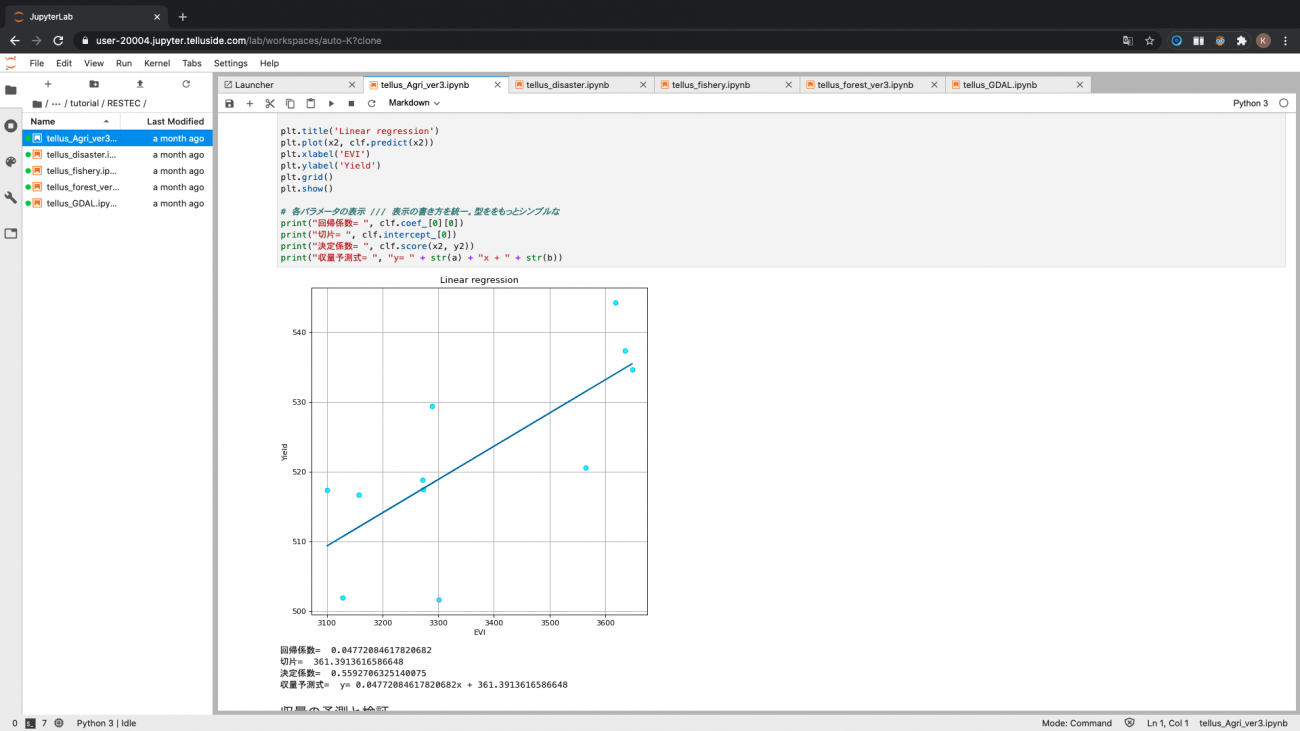The height and width of the screenshot is (731, 1300).
Task: Switch to the tellus_disaster.ipynb tab
Action: coord(582,85)
